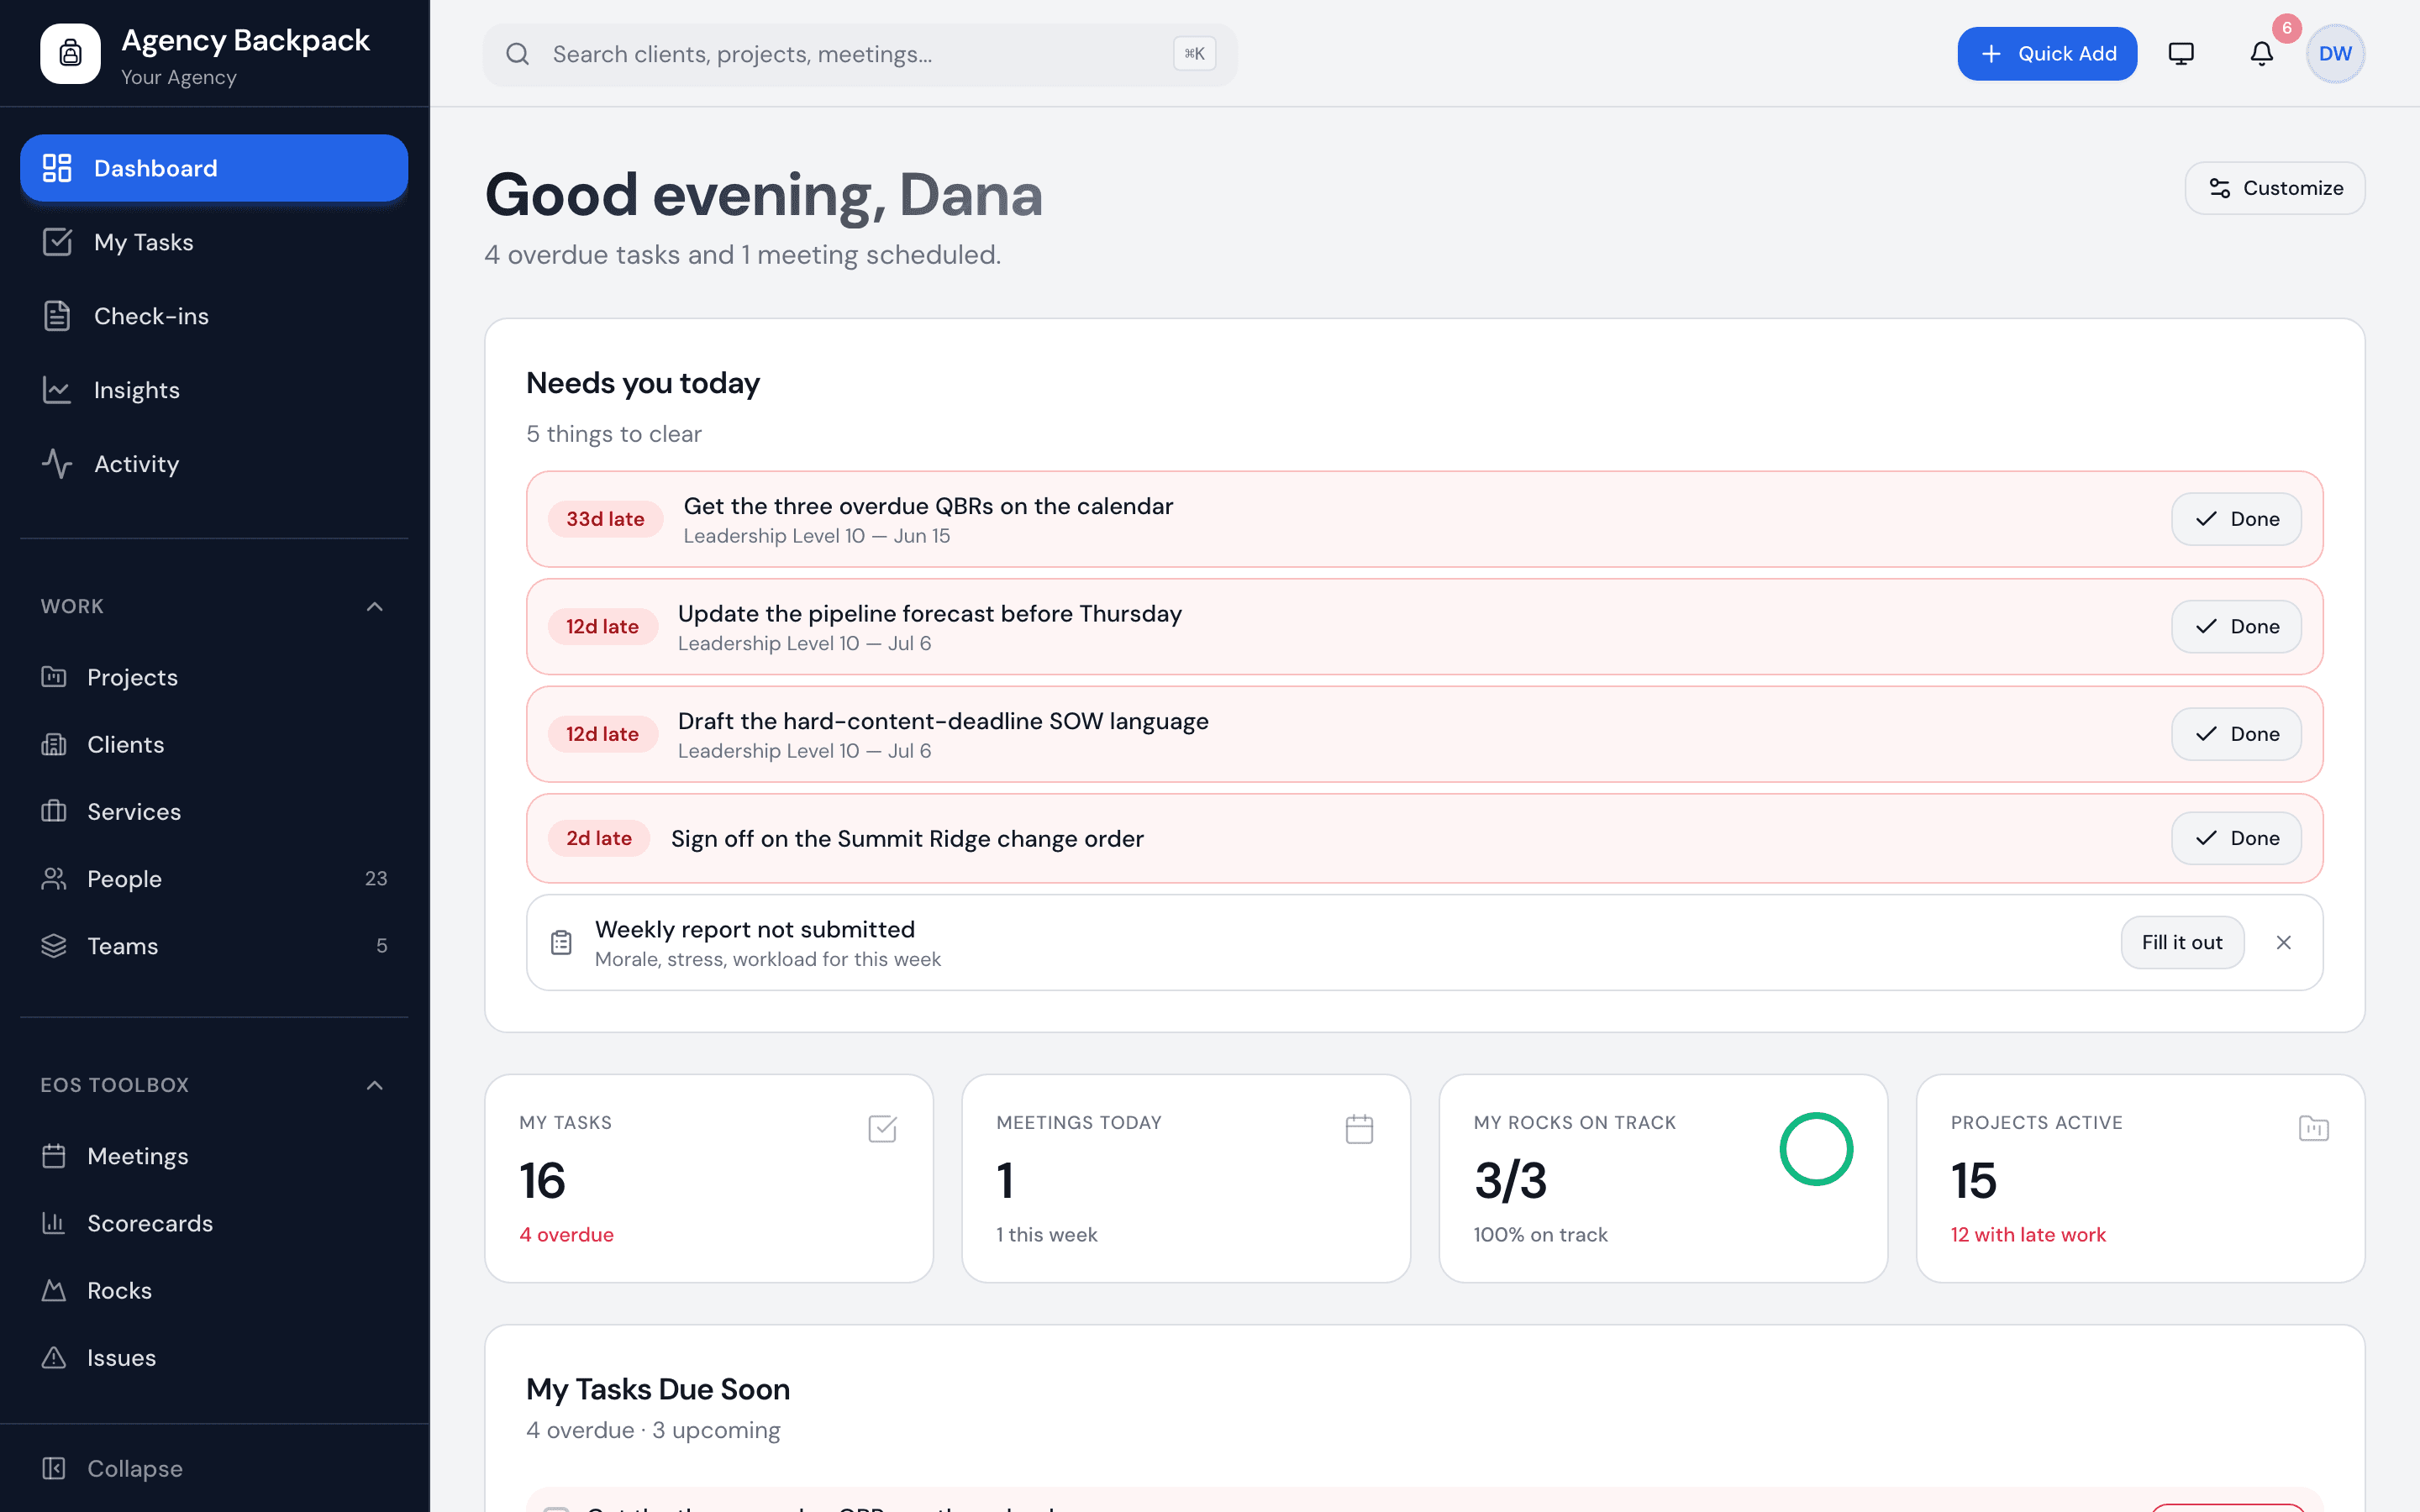This screenshot has width=2420, height=1512.
Task: Mark SOW language task as Done
Action: pos(2236,734)
